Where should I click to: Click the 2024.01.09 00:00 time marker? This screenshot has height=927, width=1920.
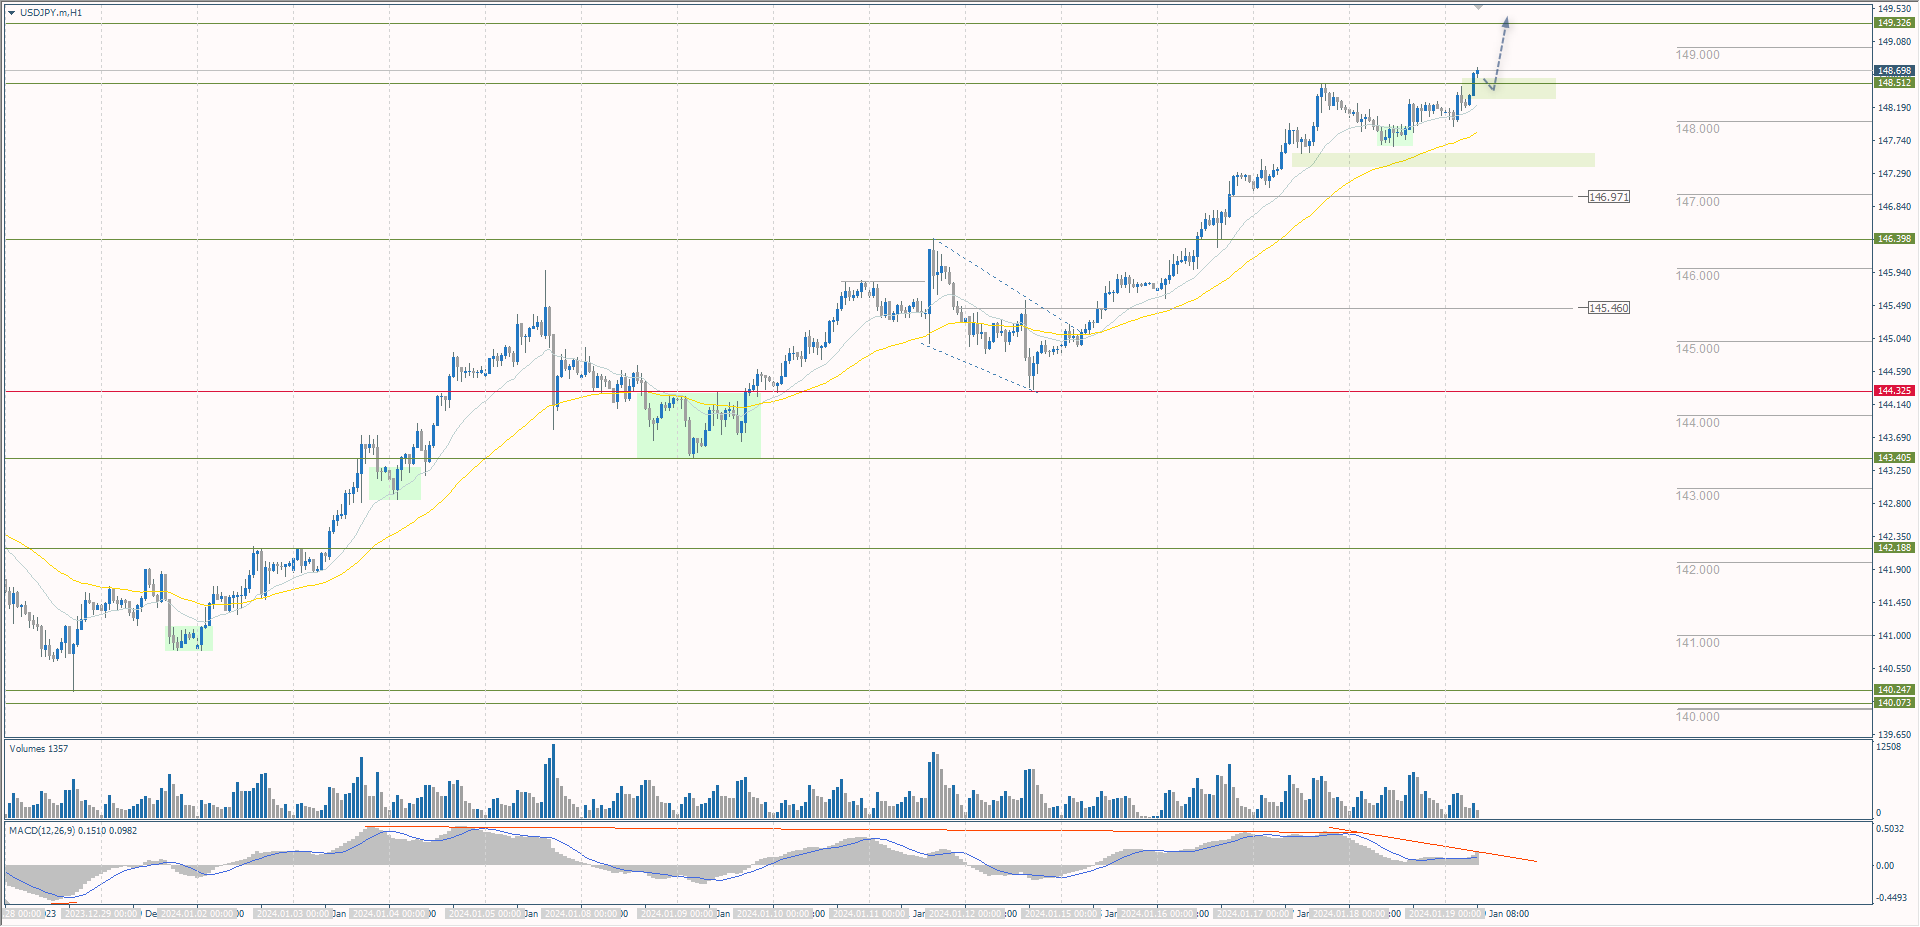pos(677,914)
